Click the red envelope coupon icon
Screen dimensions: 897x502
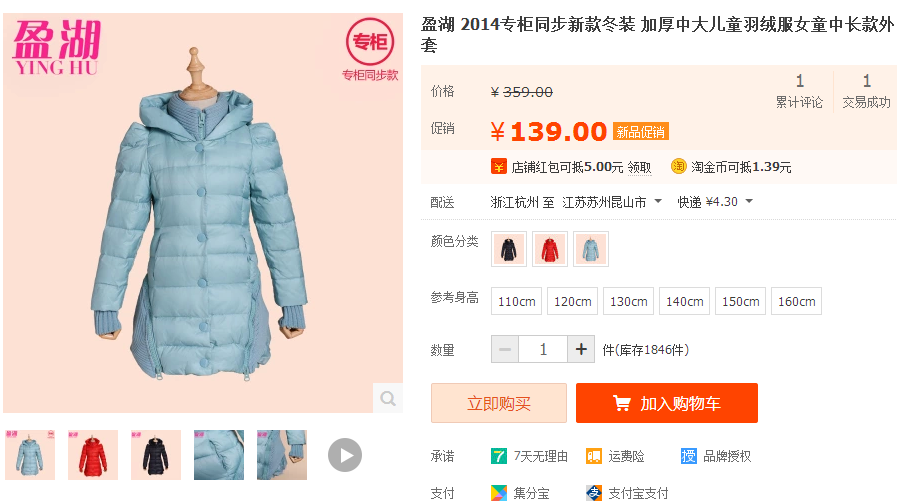click(x=498, y=167)
